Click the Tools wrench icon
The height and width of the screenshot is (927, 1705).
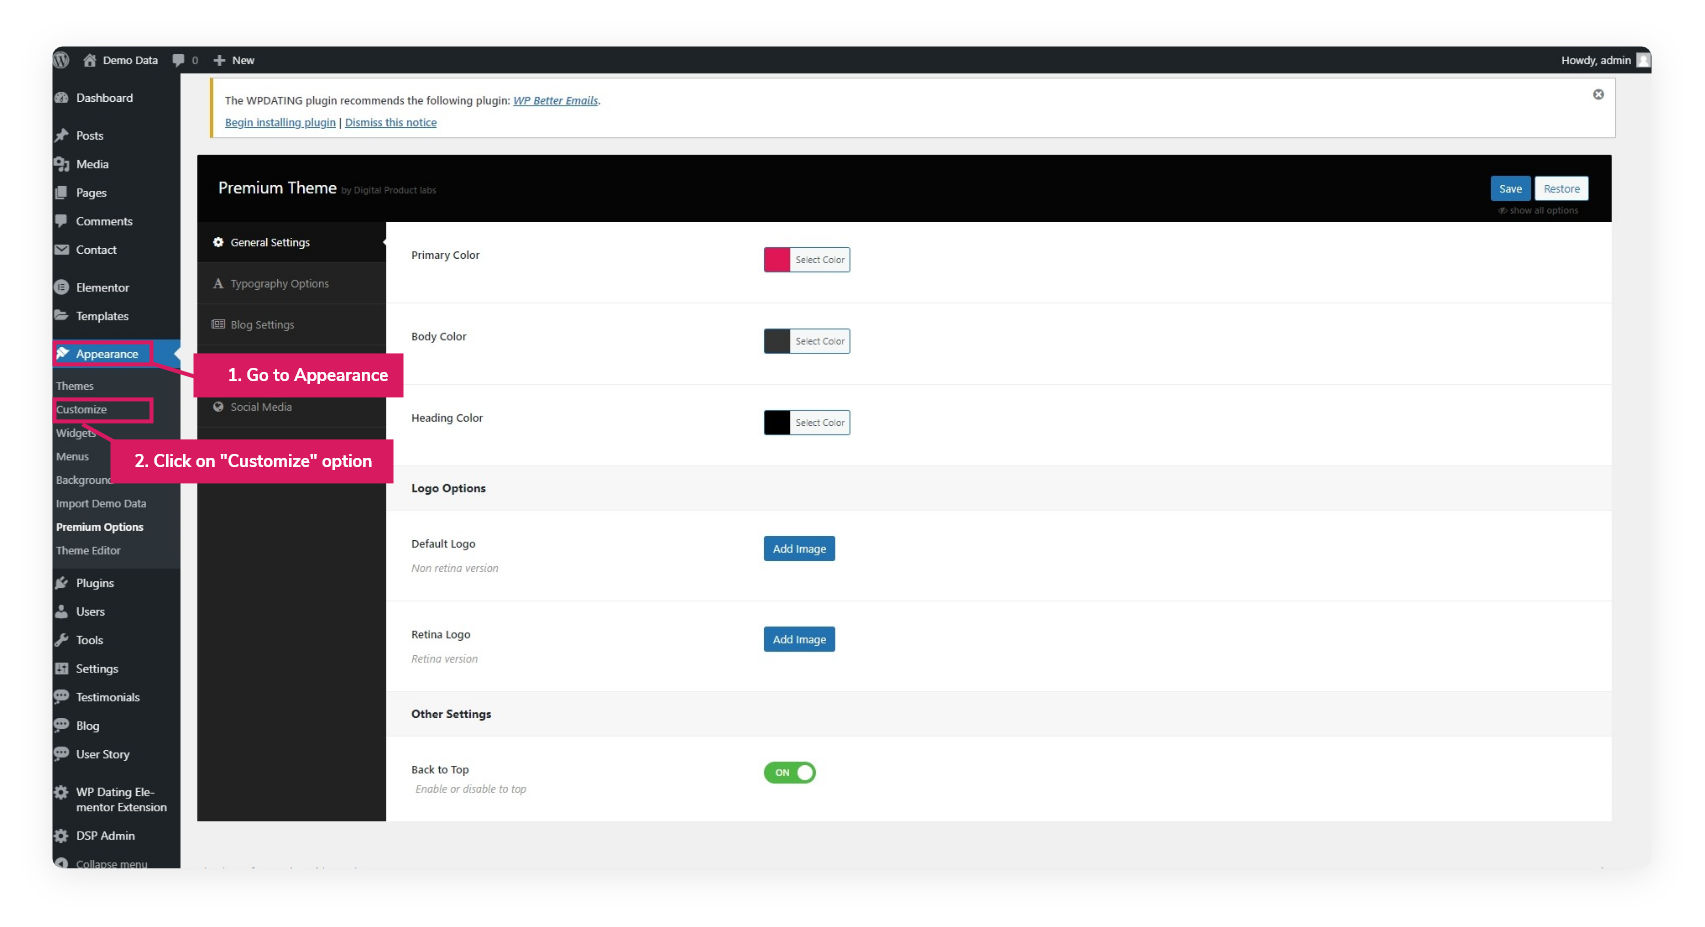[62, 640]
